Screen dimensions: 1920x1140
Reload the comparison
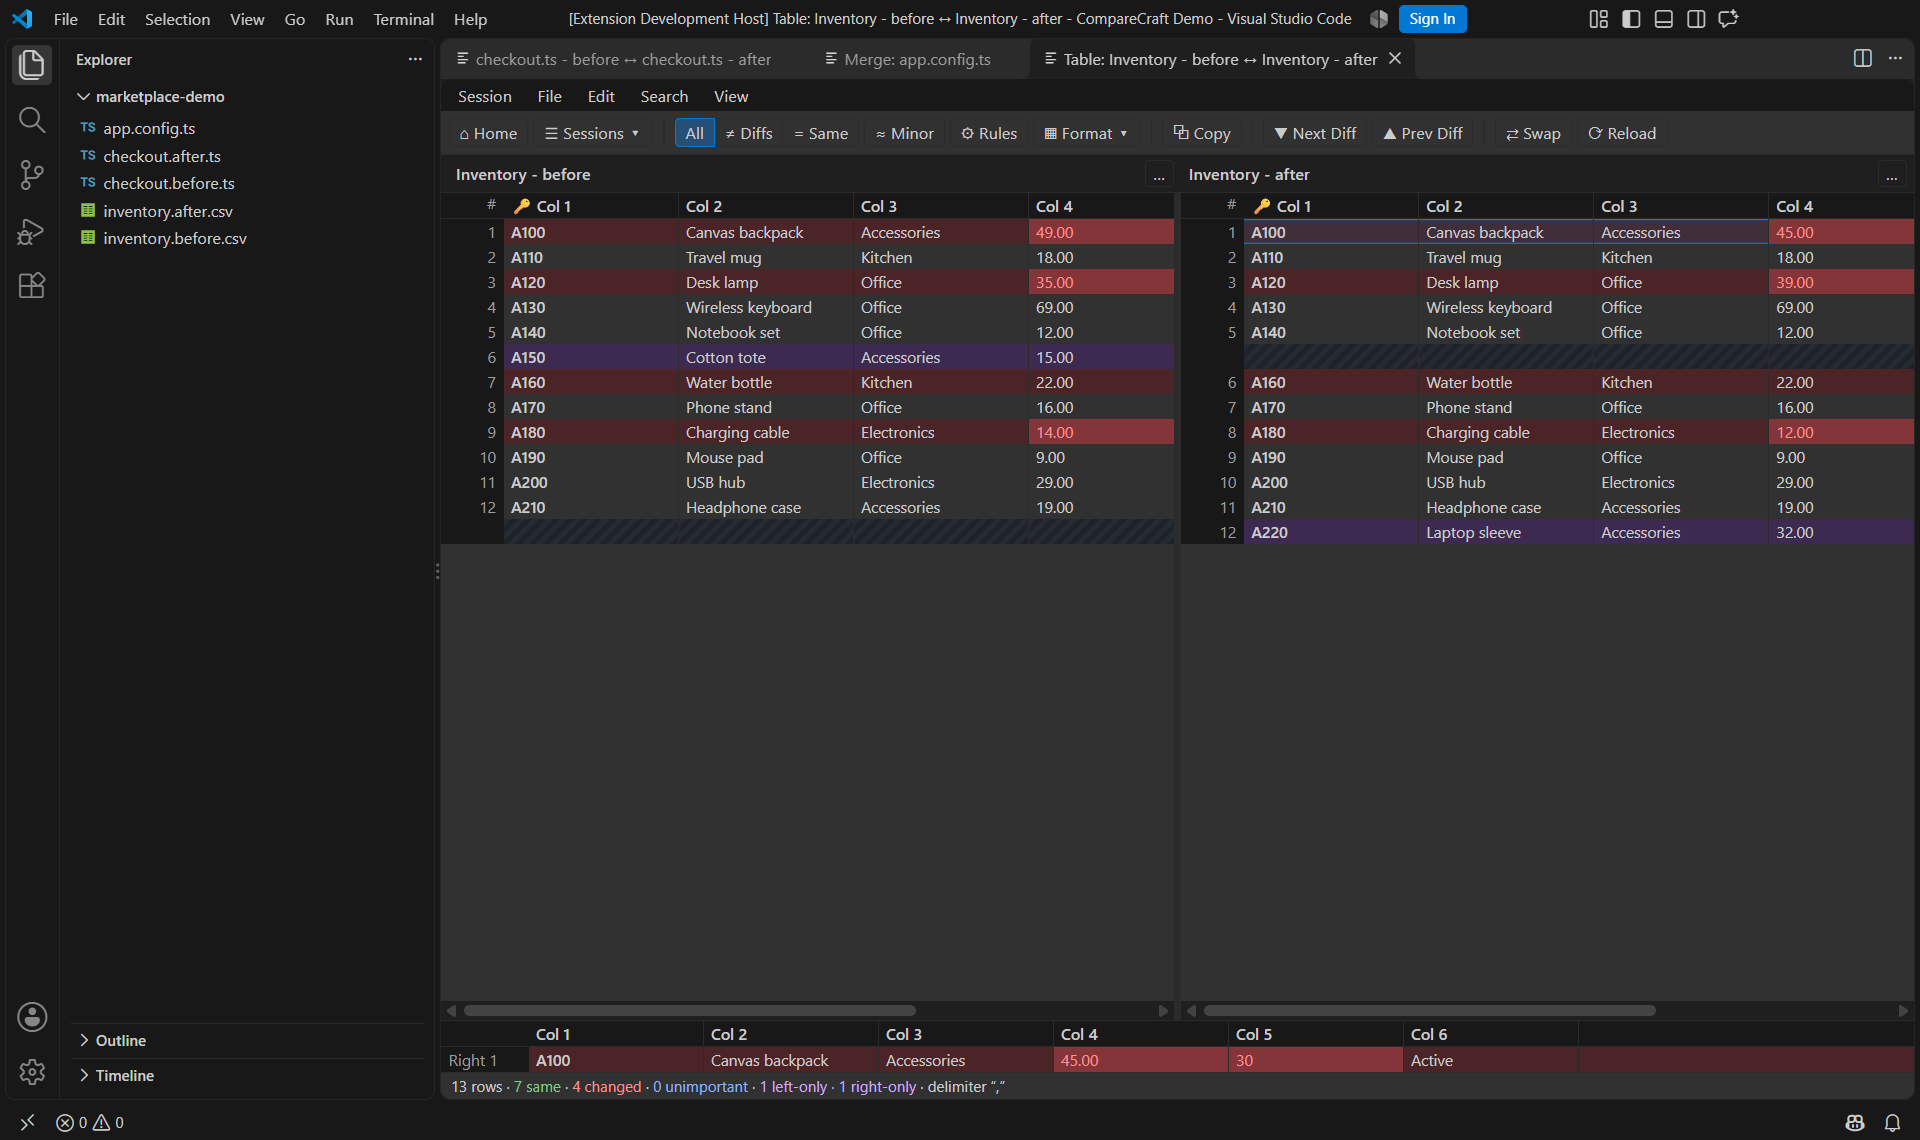tap(1622, 133)
